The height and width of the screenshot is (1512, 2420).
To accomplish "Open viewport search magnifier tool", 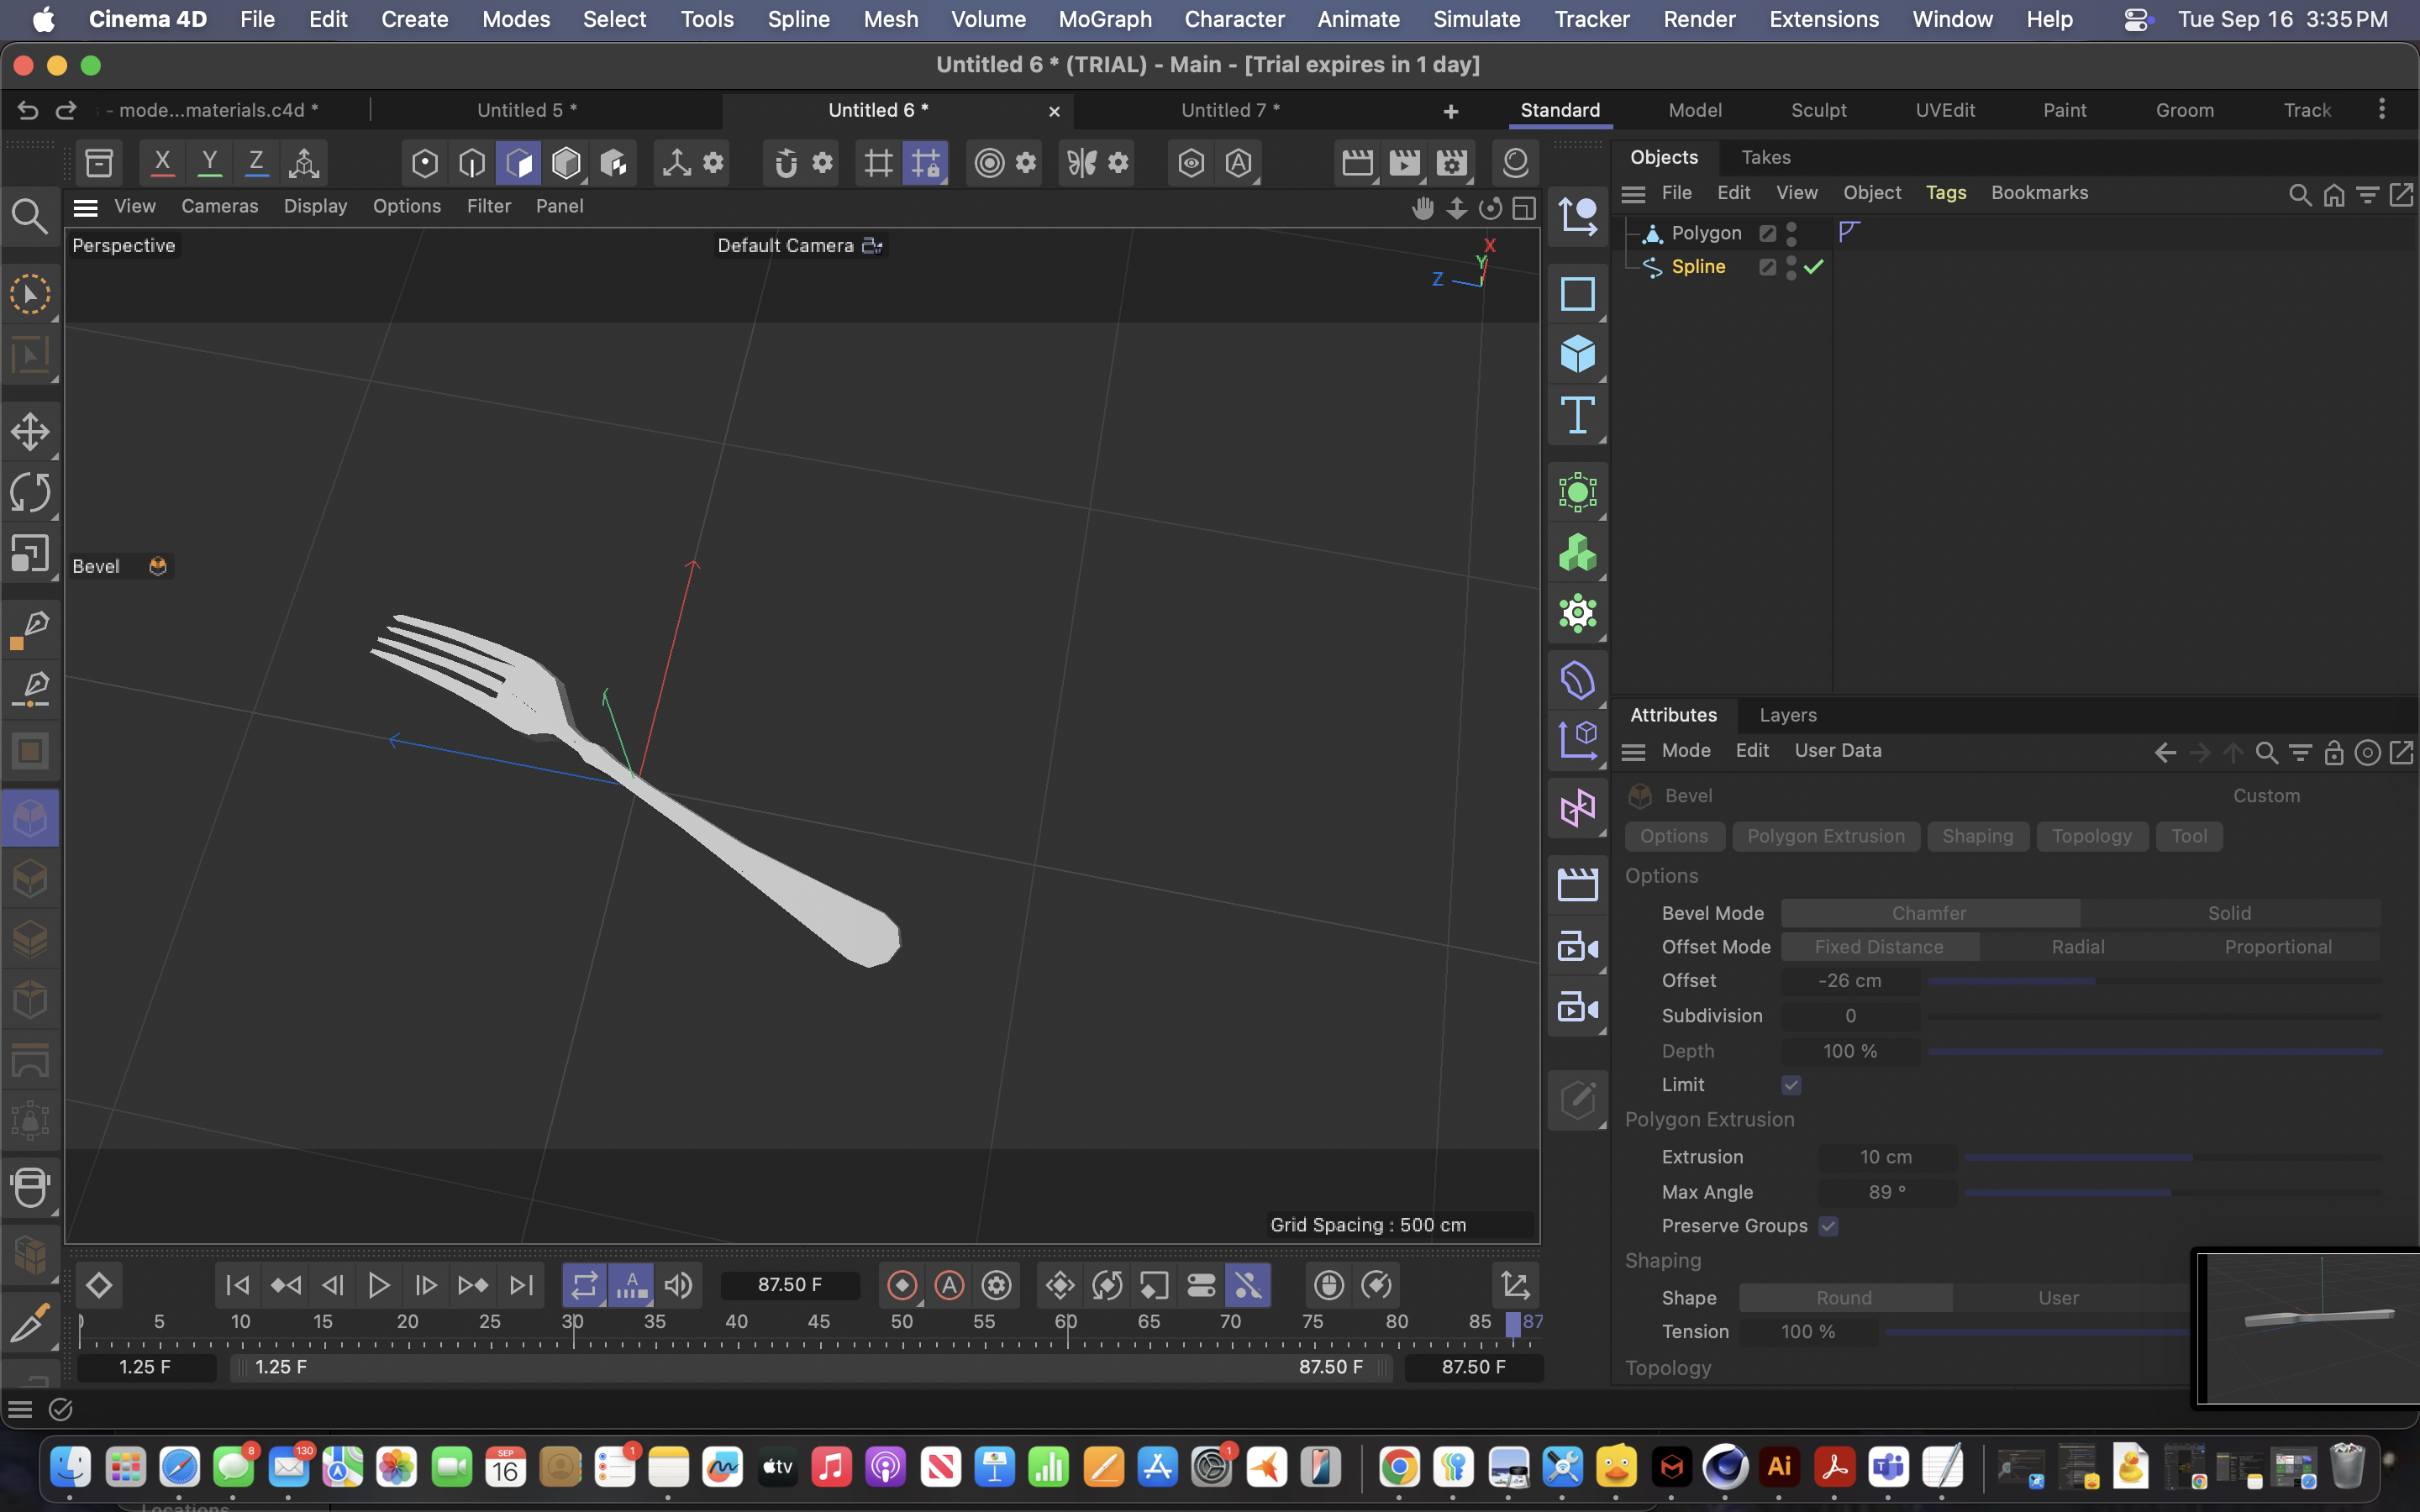I will pos(30,216).
